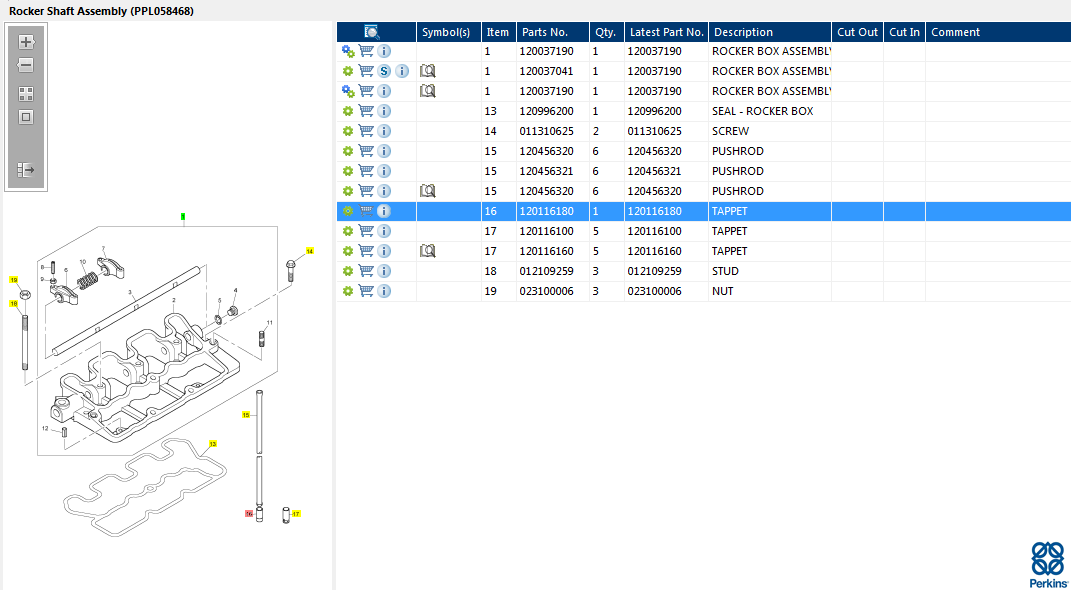Click the blue S icon for part 120037041

(384, 71)
